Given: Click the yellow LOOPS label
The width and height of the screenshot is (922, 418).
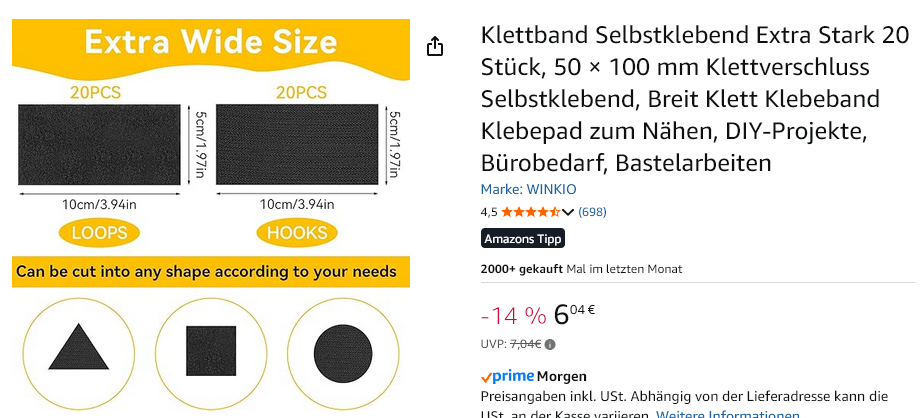Looking at the screenshot, I should [x=99, y=233].
